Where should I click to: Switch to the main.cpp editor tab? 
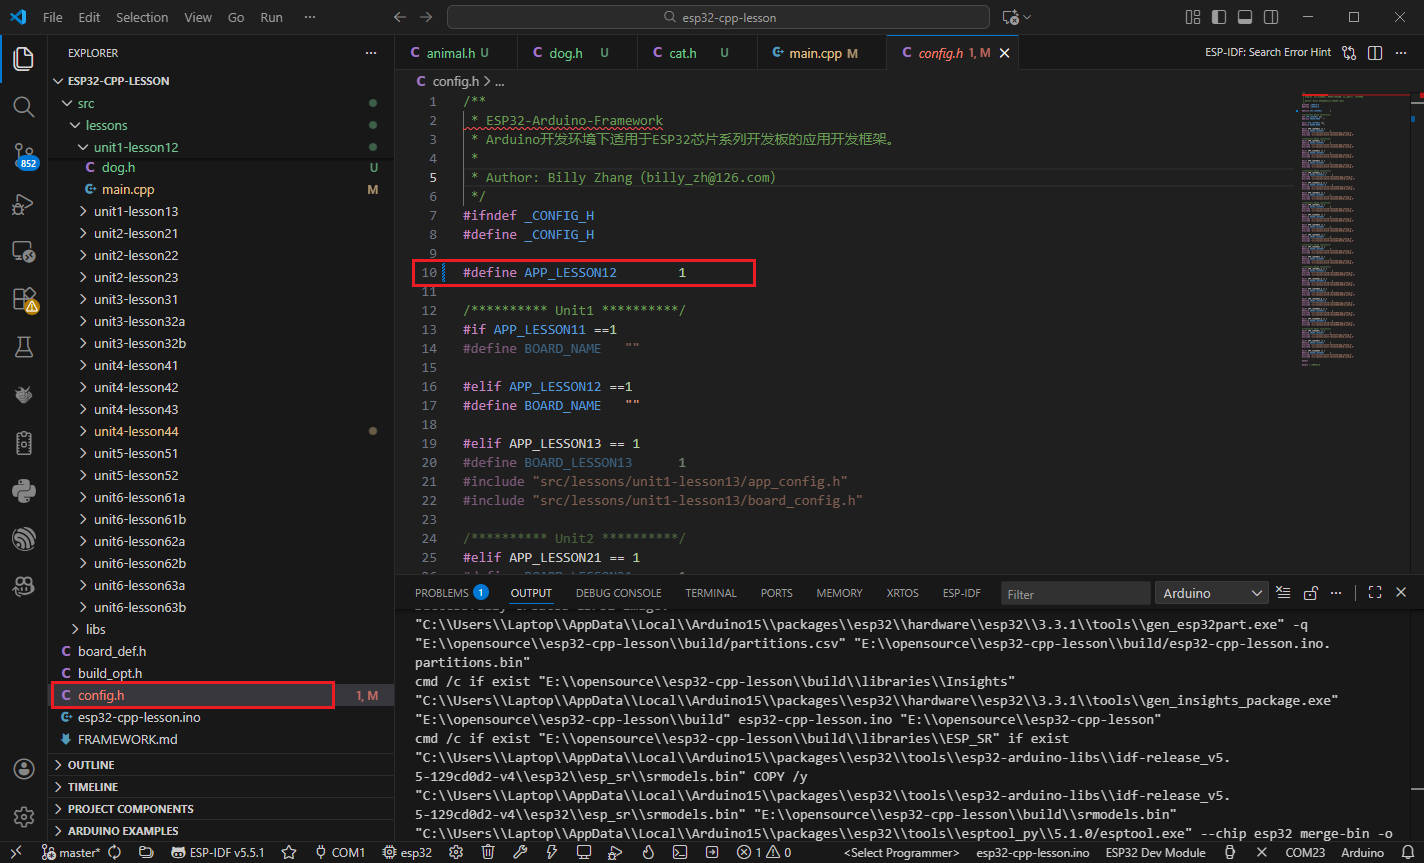pyautogui.click(x=814, y=53)
